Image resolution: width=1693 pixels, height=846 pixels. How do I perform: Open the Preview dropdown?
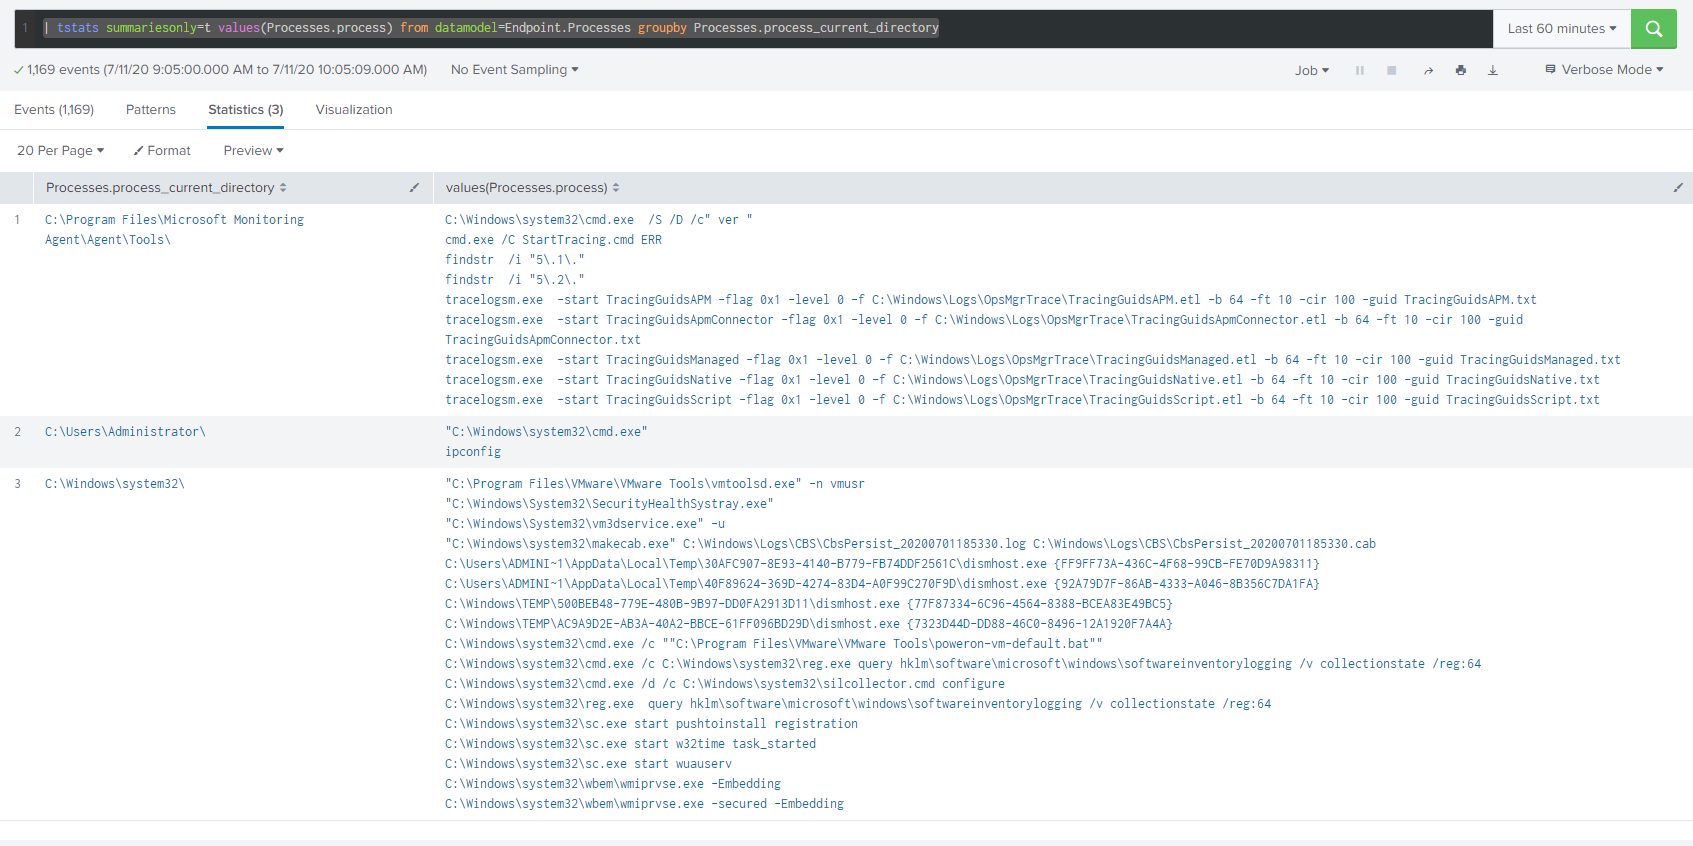click(x=253, y=151)
